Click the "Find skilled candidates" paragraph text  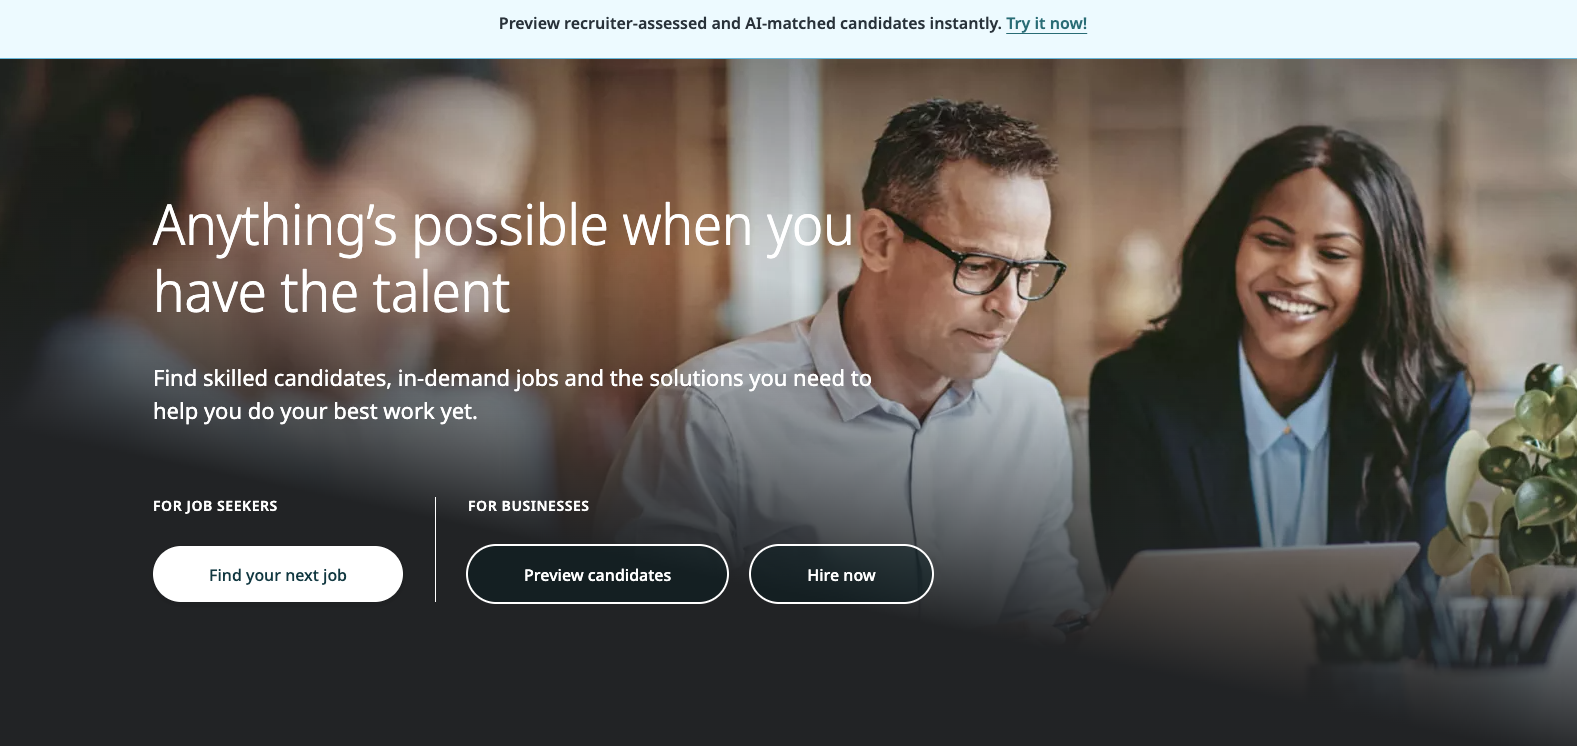tap(512, 394)
